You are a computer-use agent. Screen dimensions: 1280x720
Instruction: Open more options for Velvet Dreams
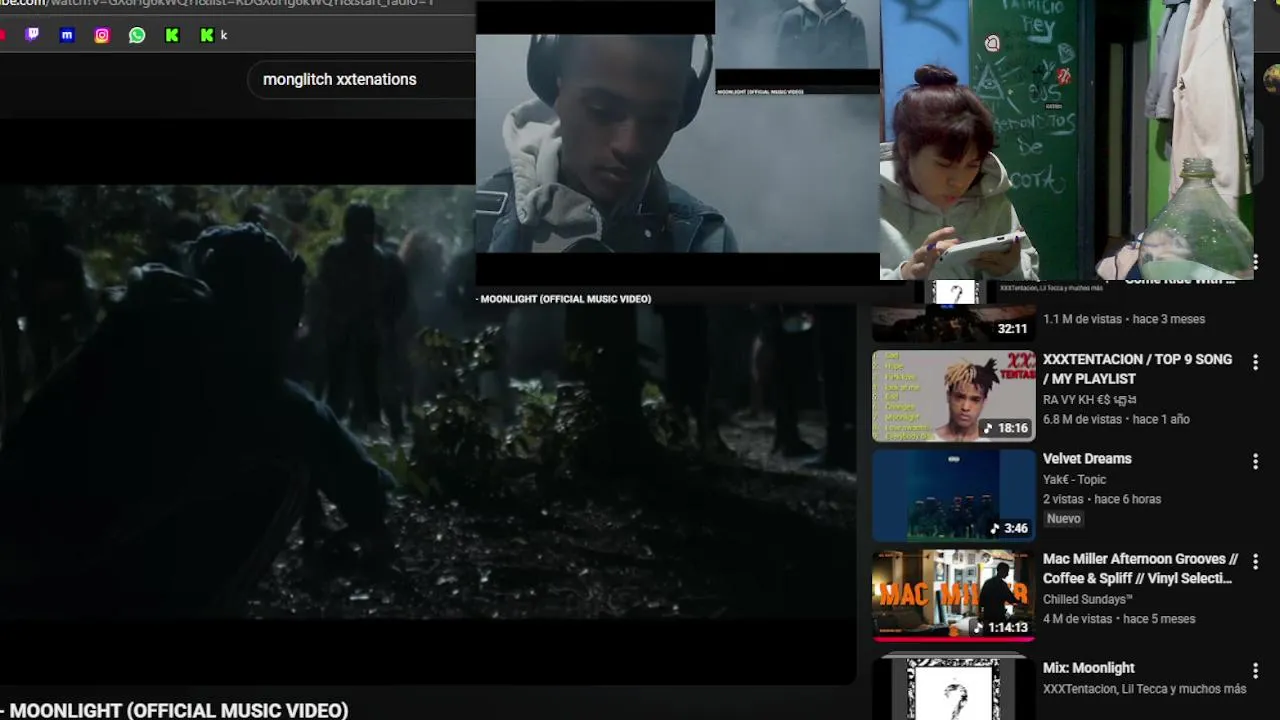point(1255,462)
